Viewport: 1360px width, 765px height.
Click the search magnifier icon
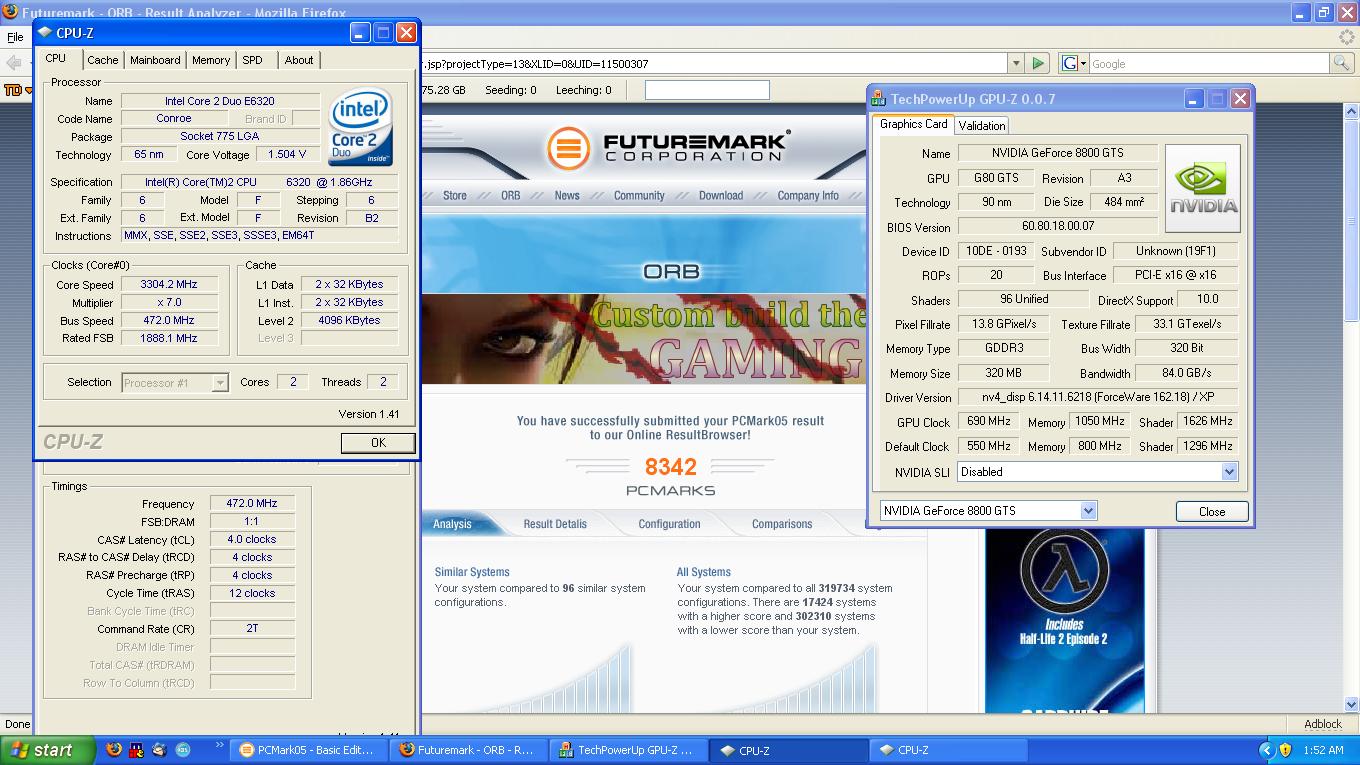pos(1341,63)
